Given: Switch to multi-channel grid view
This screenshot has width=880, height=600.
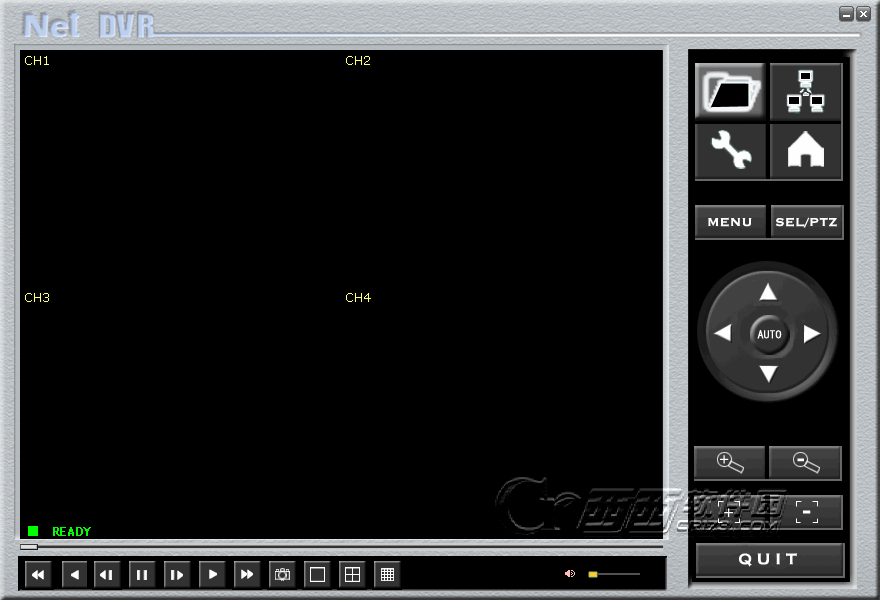Looking at the screenshot, I should pyautogui.click(x=387, y=574).
